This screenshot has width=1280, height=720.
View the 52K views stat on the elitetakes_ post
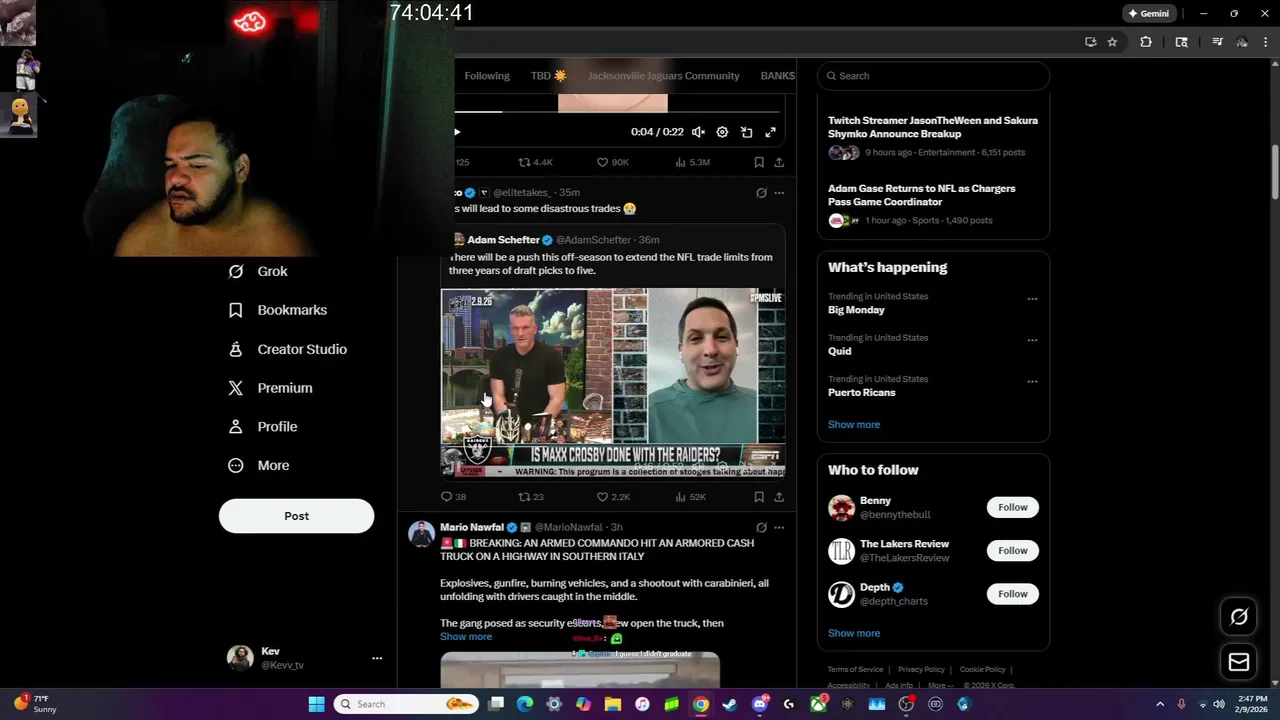point(690,497)
